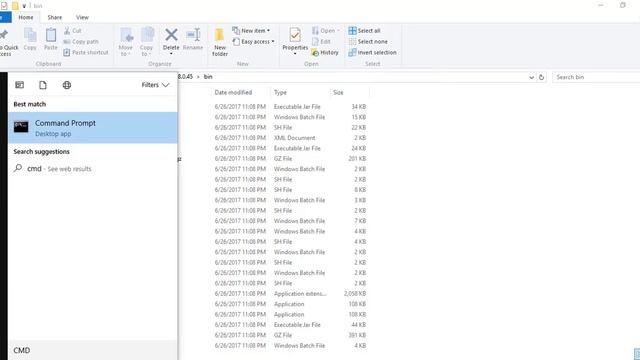Select Web filter globe icon
The height and width of the screenshot is (360, 640).
67,85
